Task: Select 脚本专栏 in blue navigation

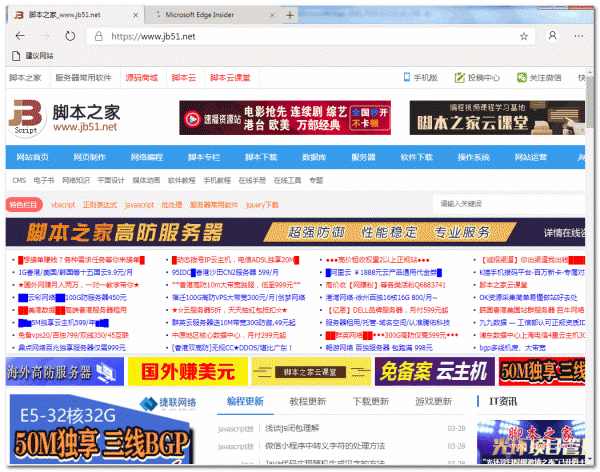Action: point(204,157)
